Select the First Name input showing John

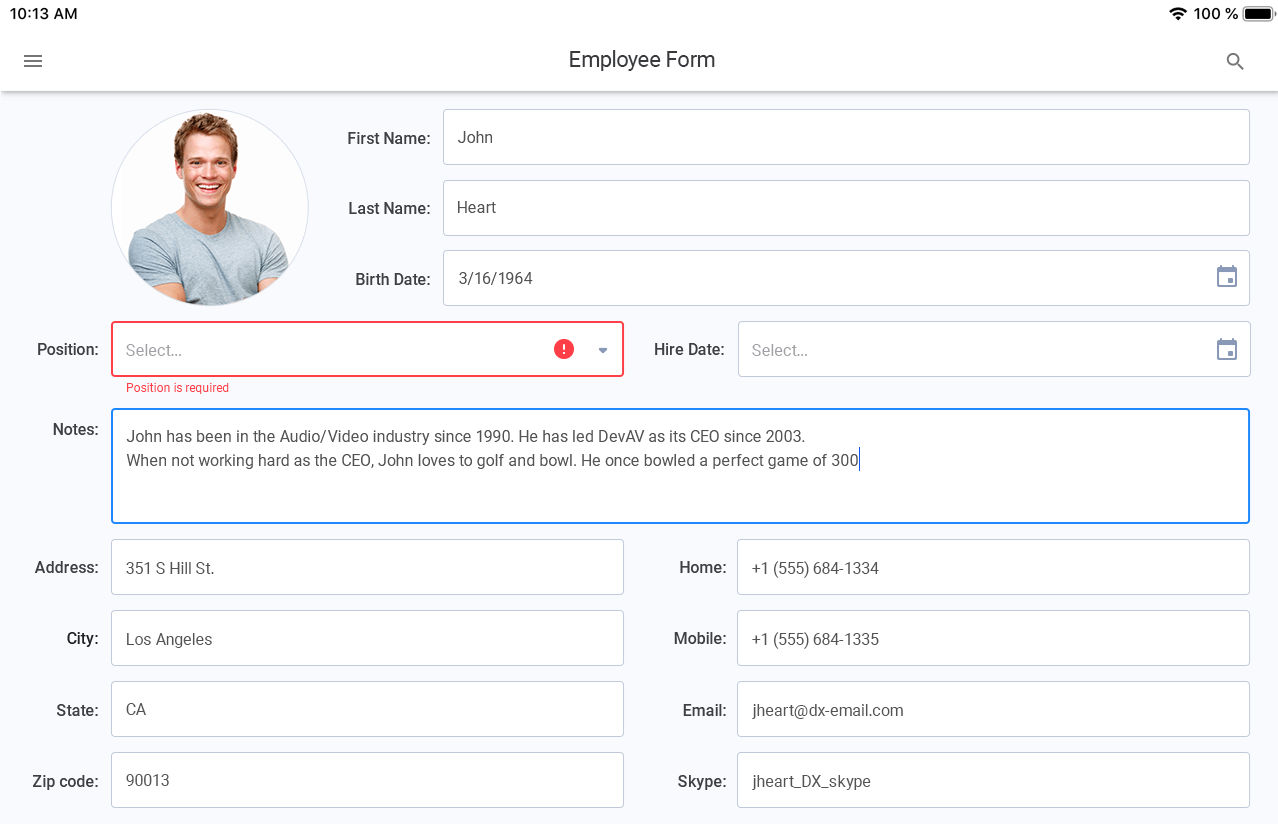pyautogui.click(x=845, y=137)
